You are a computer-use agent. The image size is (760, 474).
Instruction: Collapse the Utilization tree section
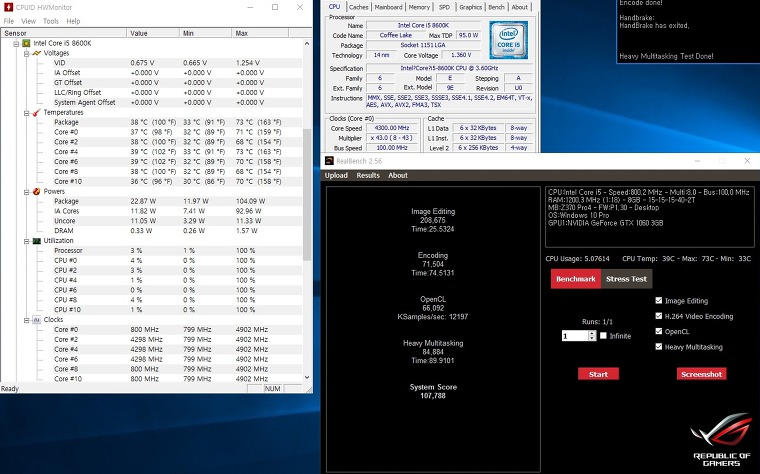[x=27, y=241]
